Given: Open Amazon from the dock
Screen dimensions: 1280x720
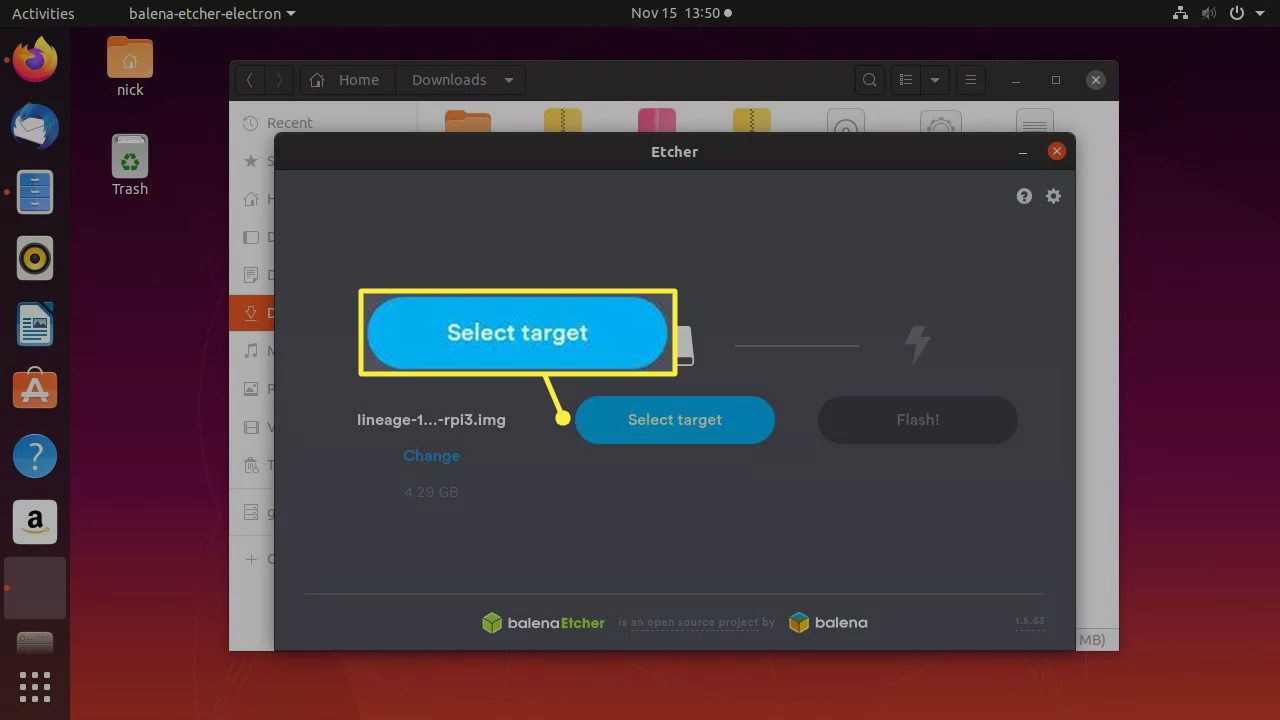Looking at the screenshot, I should click(x=35, y=522).
